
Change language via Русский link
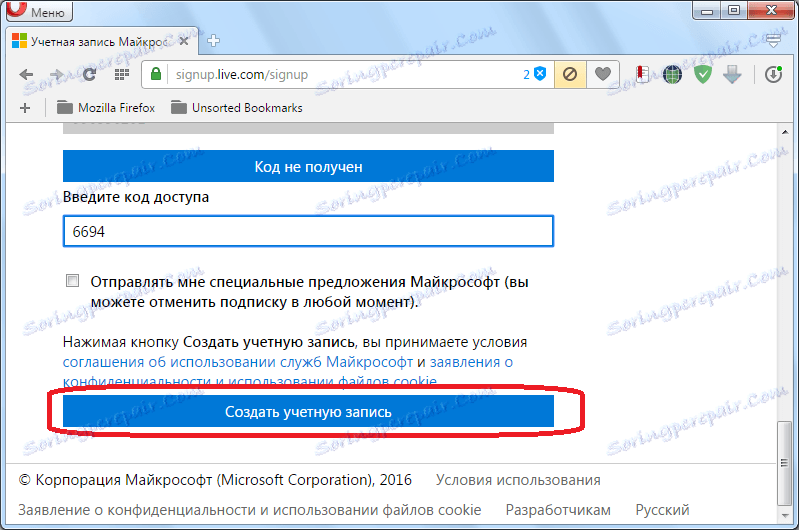(x=662, y=510)
